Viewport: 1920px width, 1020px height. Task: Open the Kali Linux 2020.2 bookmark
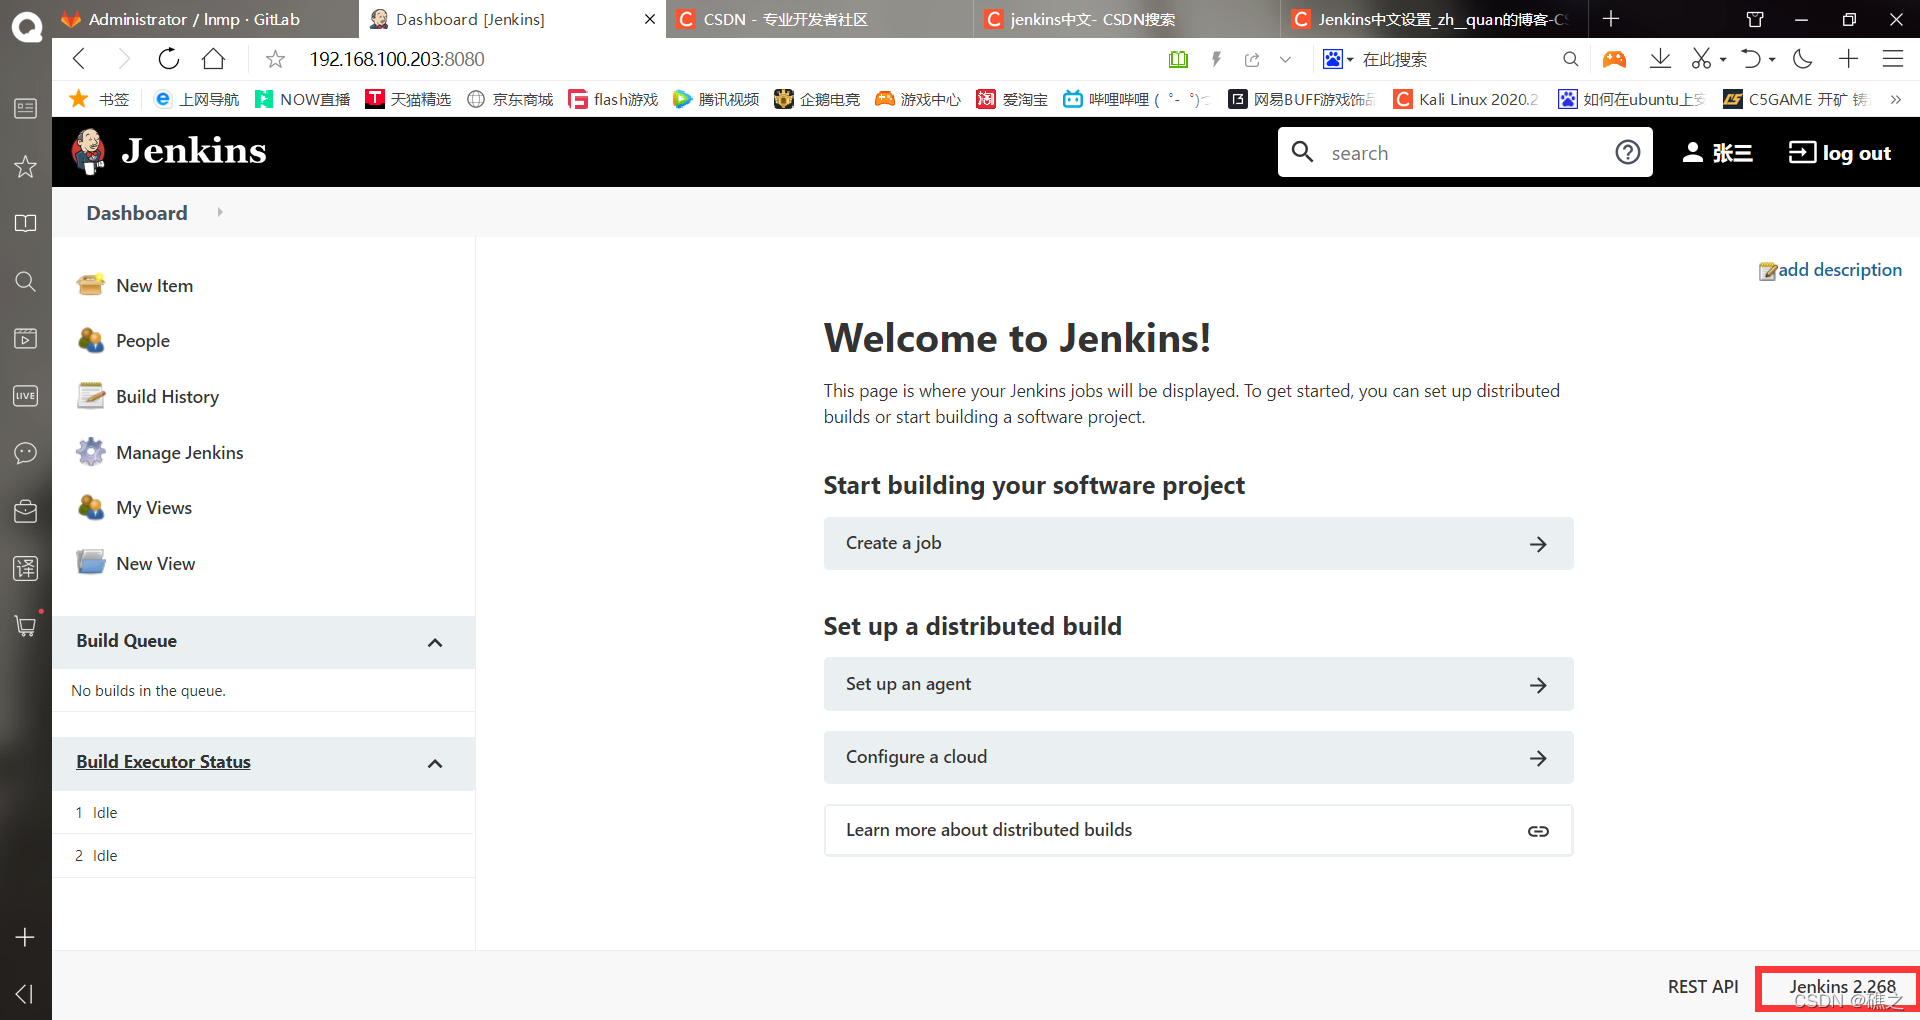pos(1466,99)
